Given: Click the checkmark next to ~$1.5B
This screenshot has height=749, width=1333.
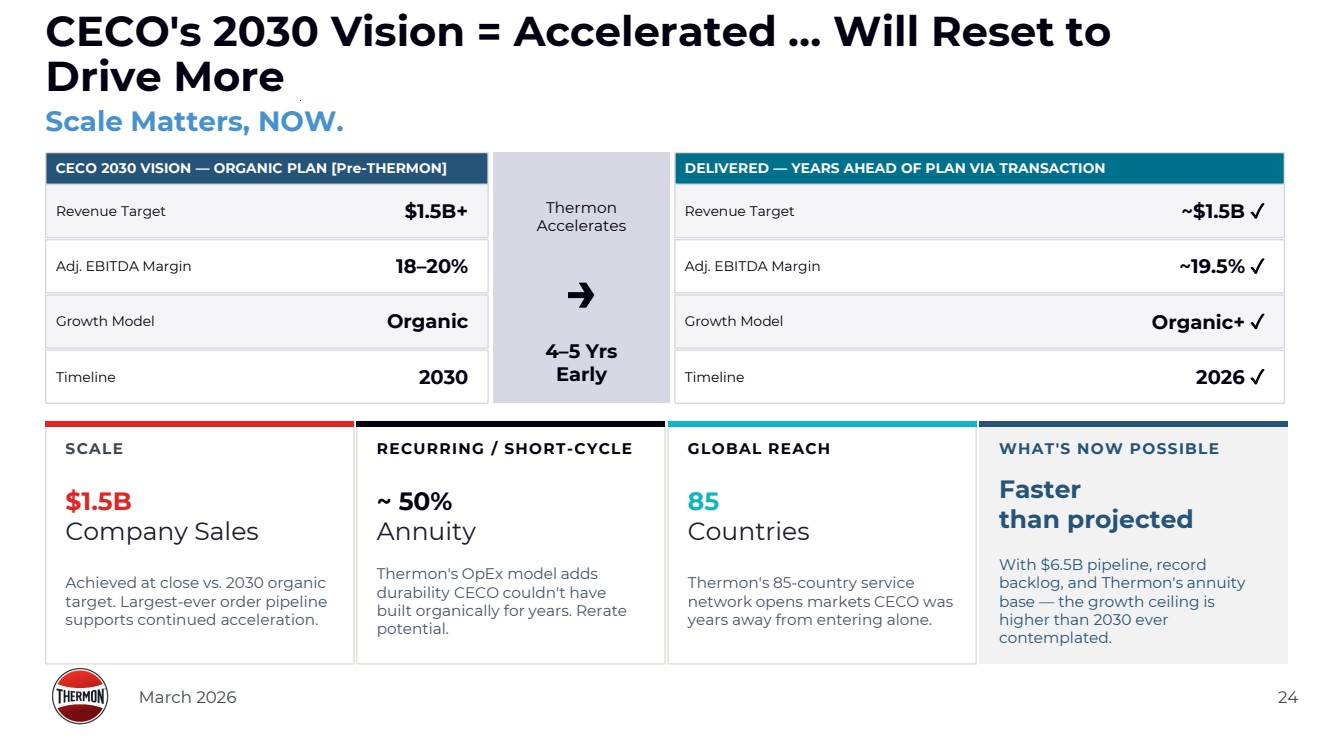Looking at the screenshot, I should click(x=1258, y=211).
